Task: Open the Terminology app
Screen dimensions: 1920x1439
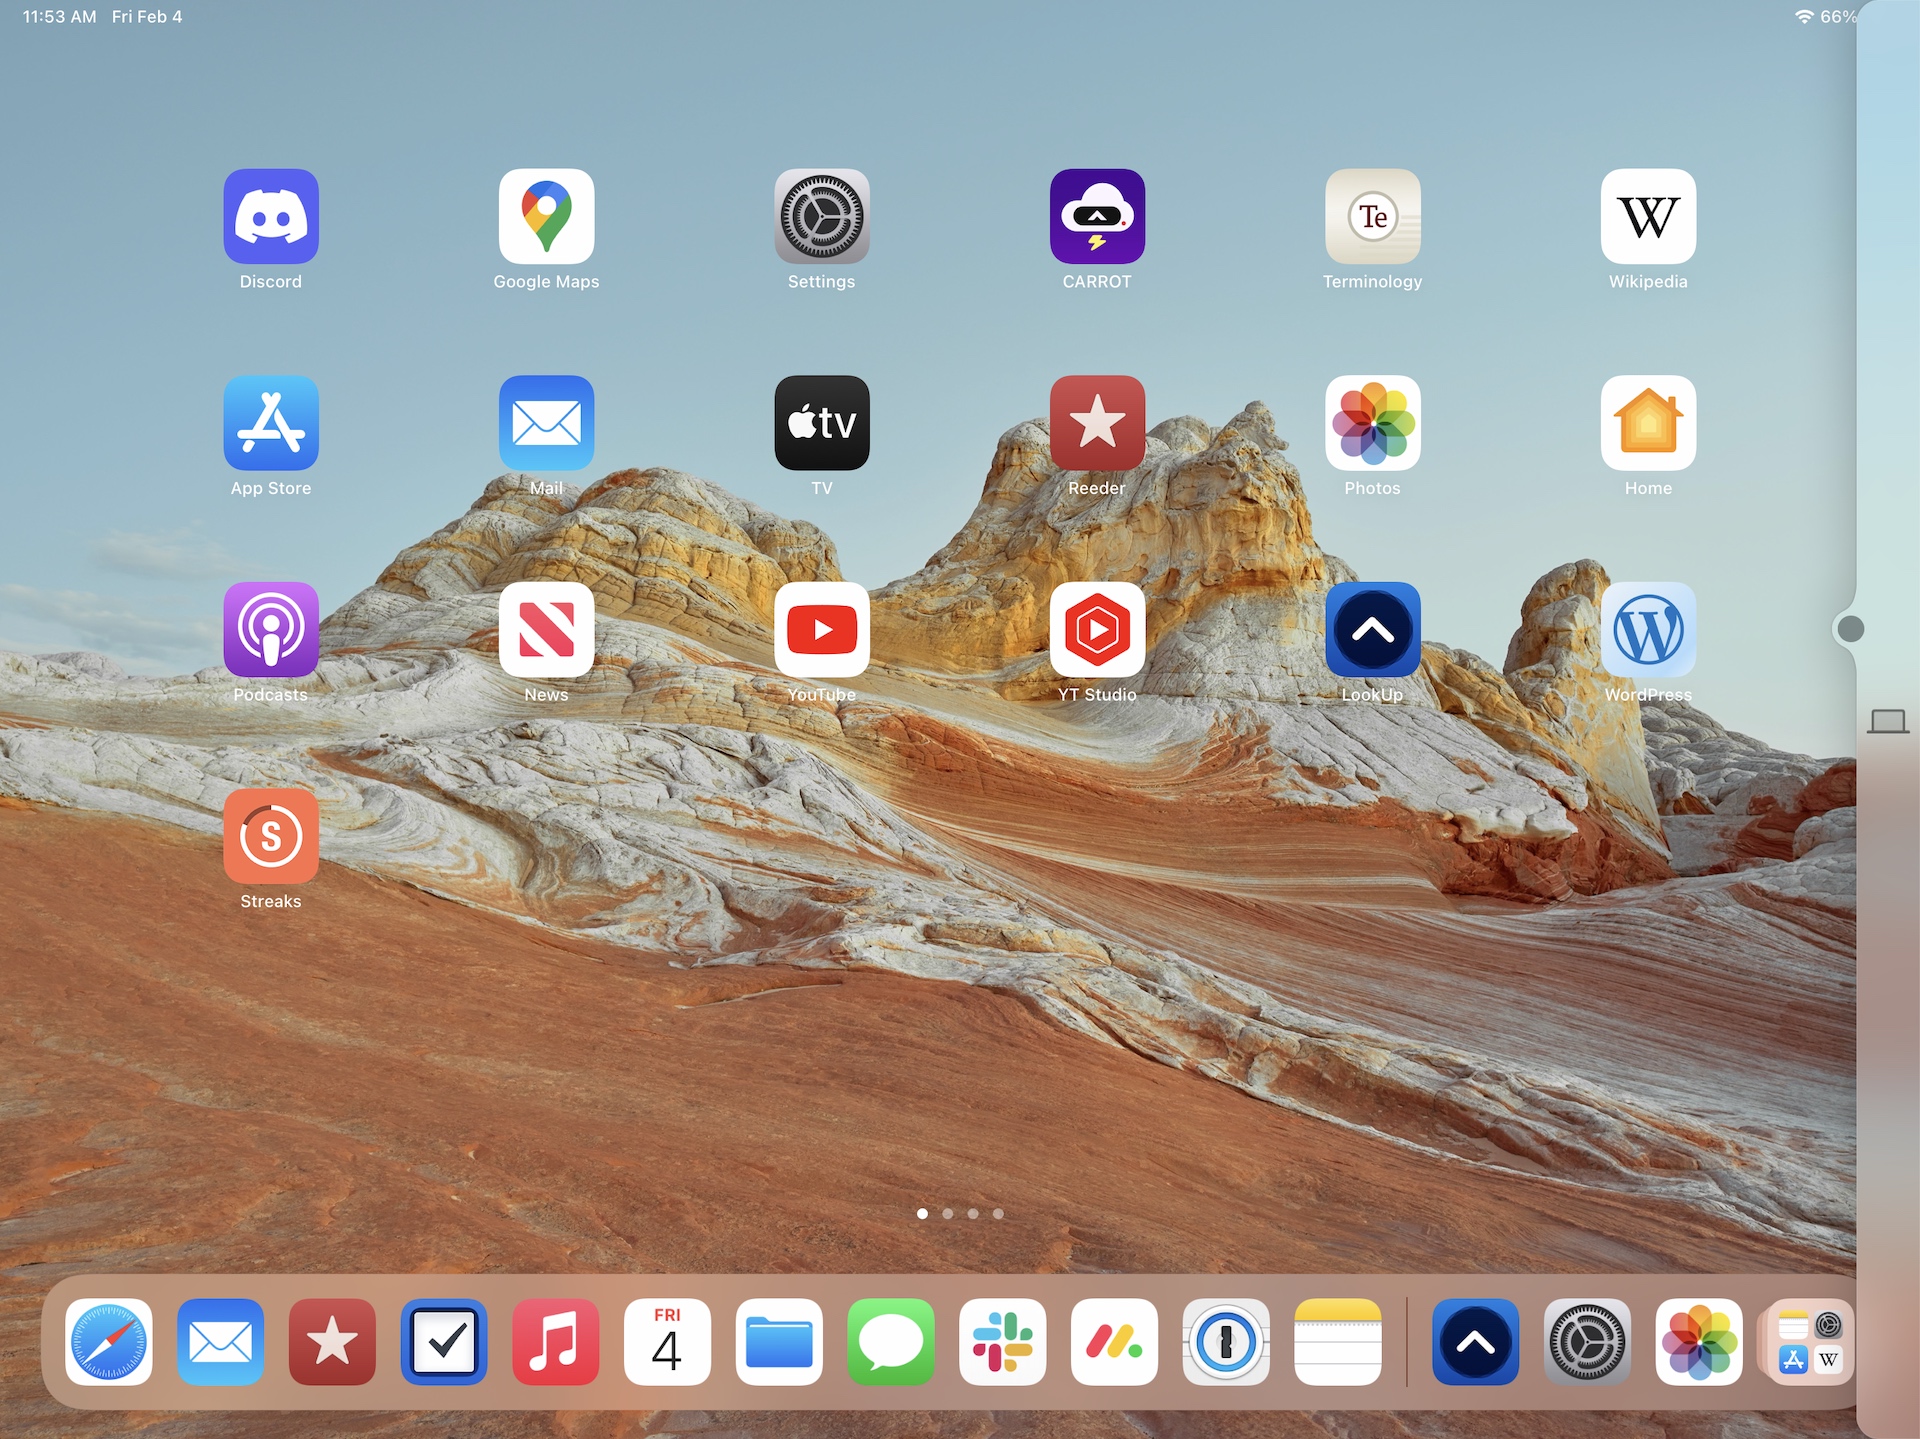Action: pos(1372,216)
